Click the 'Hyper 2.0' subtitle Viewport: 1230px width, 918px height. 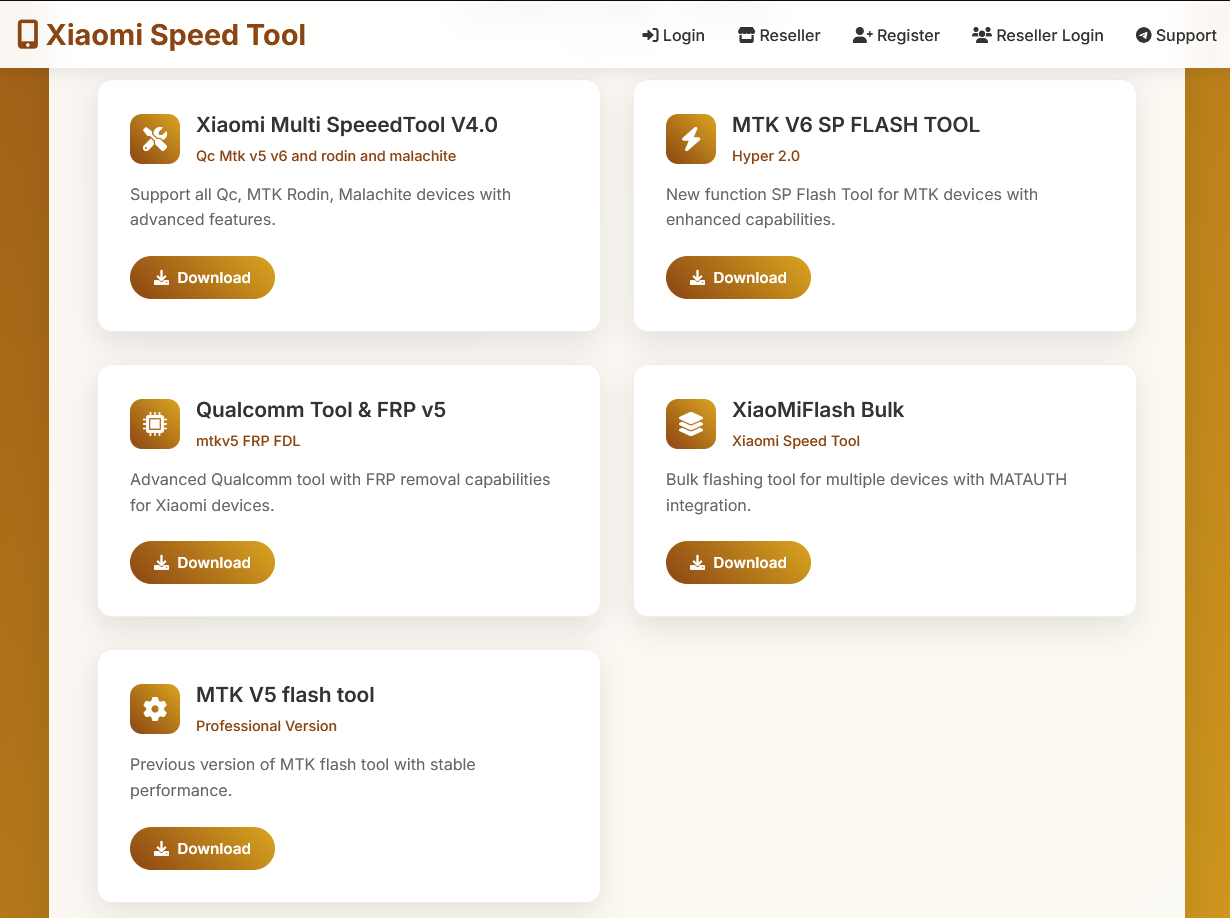point(766,156)
